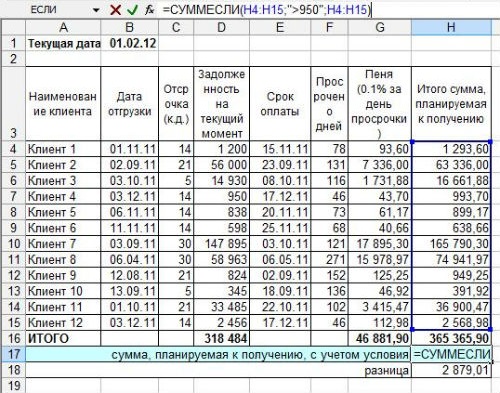Image resolution: width=500 pixels, height=393 pixels.
Task: Select the total cell 365 365,90
Action: (451, 338)
